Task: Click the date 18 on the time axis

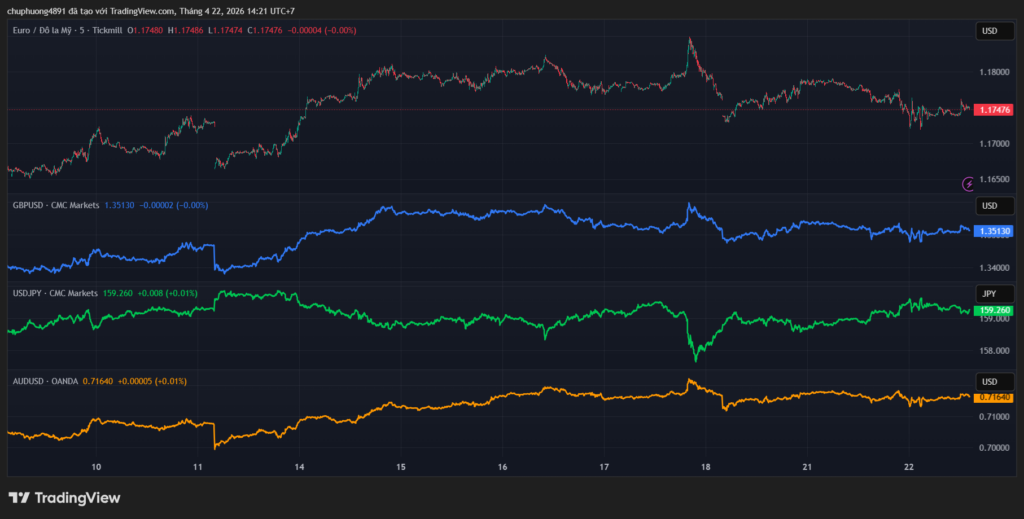Action: pos(706,467)
